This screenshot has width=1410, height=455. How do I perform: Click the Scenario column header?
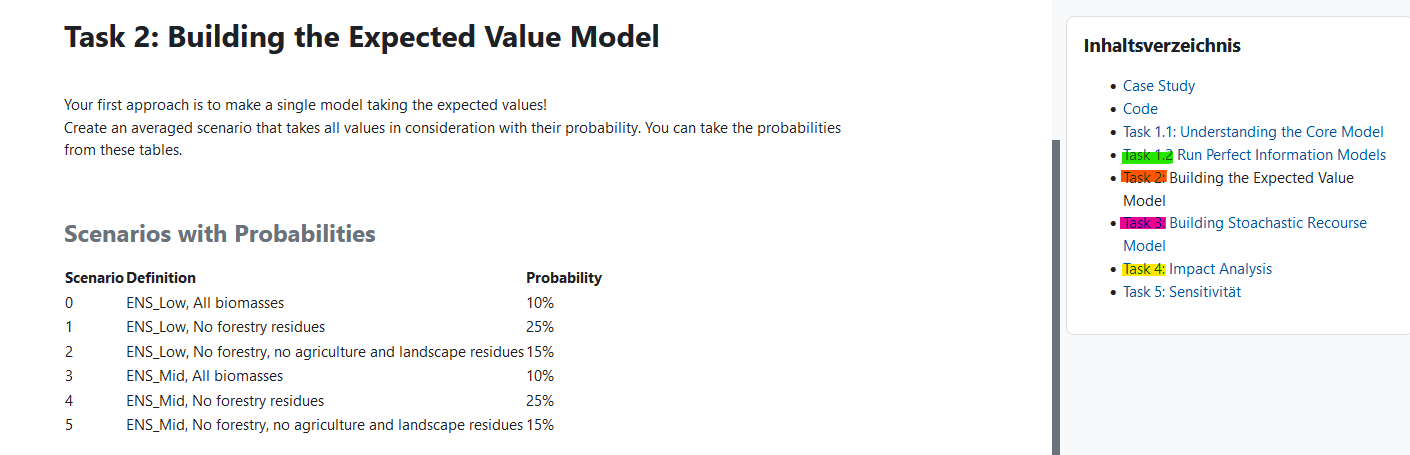[94, 278]
